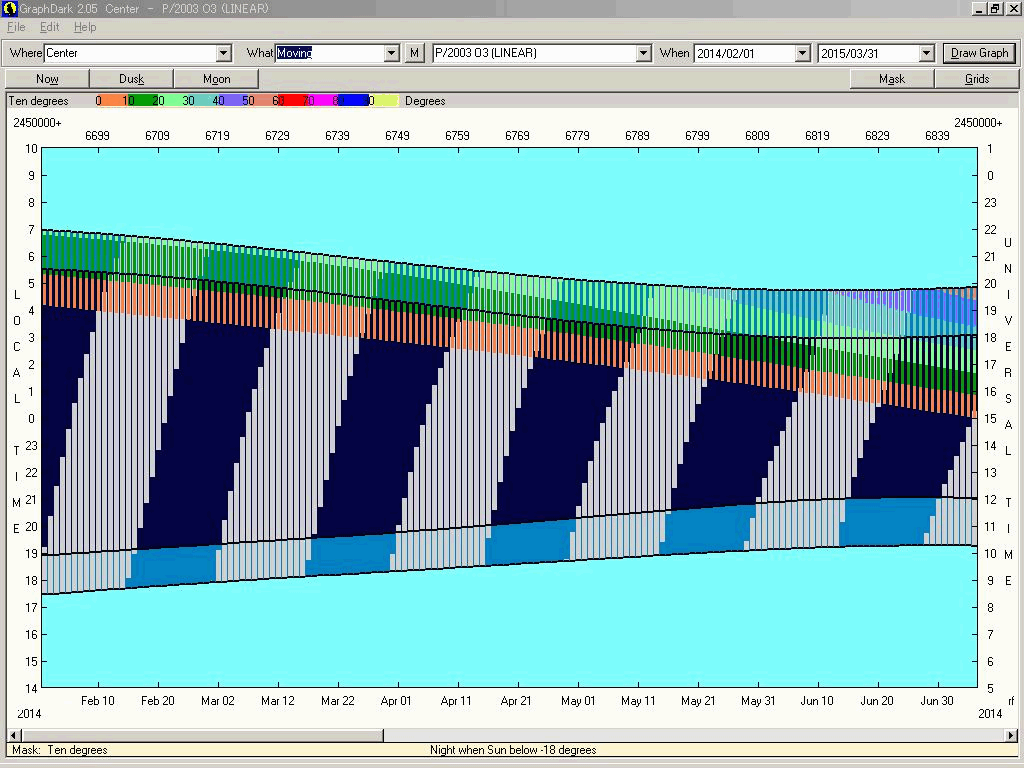This screenshot has width=1024, height=768.
Task: Open the File menu
Action: point(16,27)
